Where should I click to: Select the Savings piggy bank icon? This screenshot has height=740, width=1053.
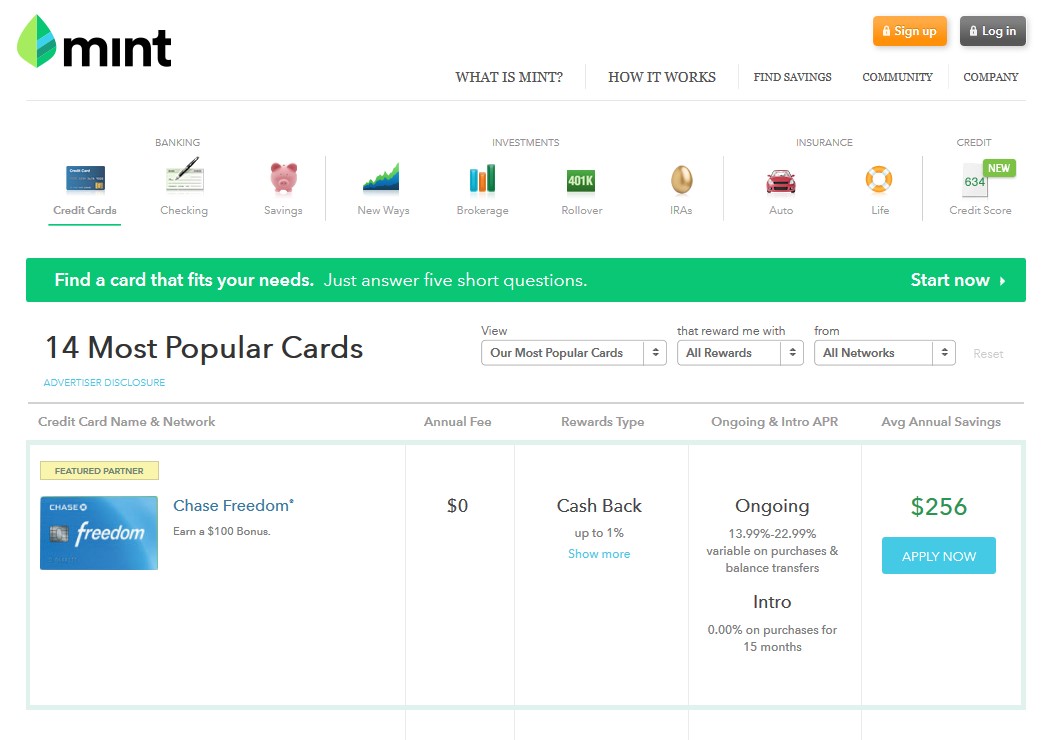click(283, 178)
